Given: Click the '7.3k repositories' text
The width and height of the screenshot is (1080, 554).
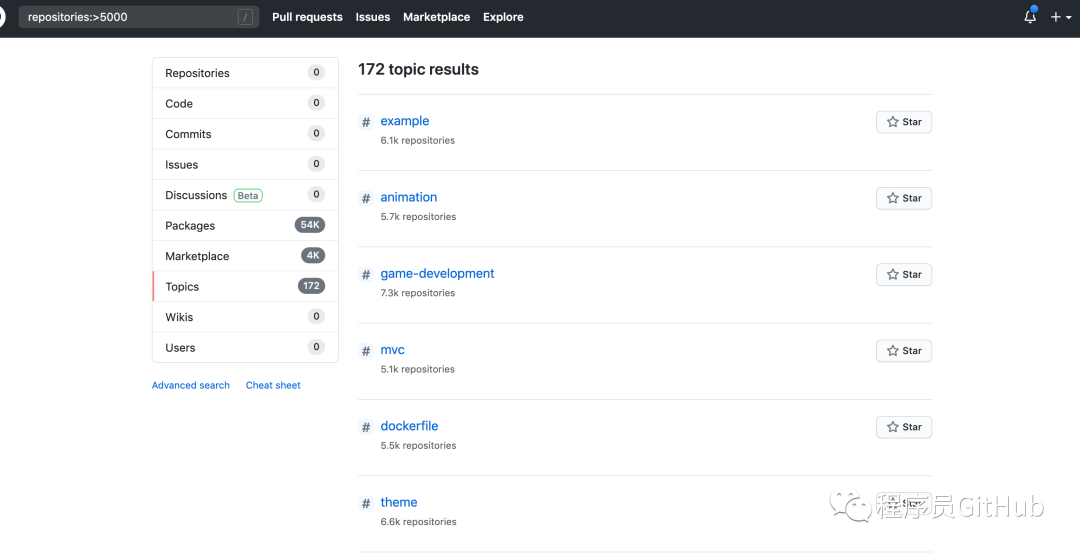Looking at the screenshot, I should click(x=417, y=293).
